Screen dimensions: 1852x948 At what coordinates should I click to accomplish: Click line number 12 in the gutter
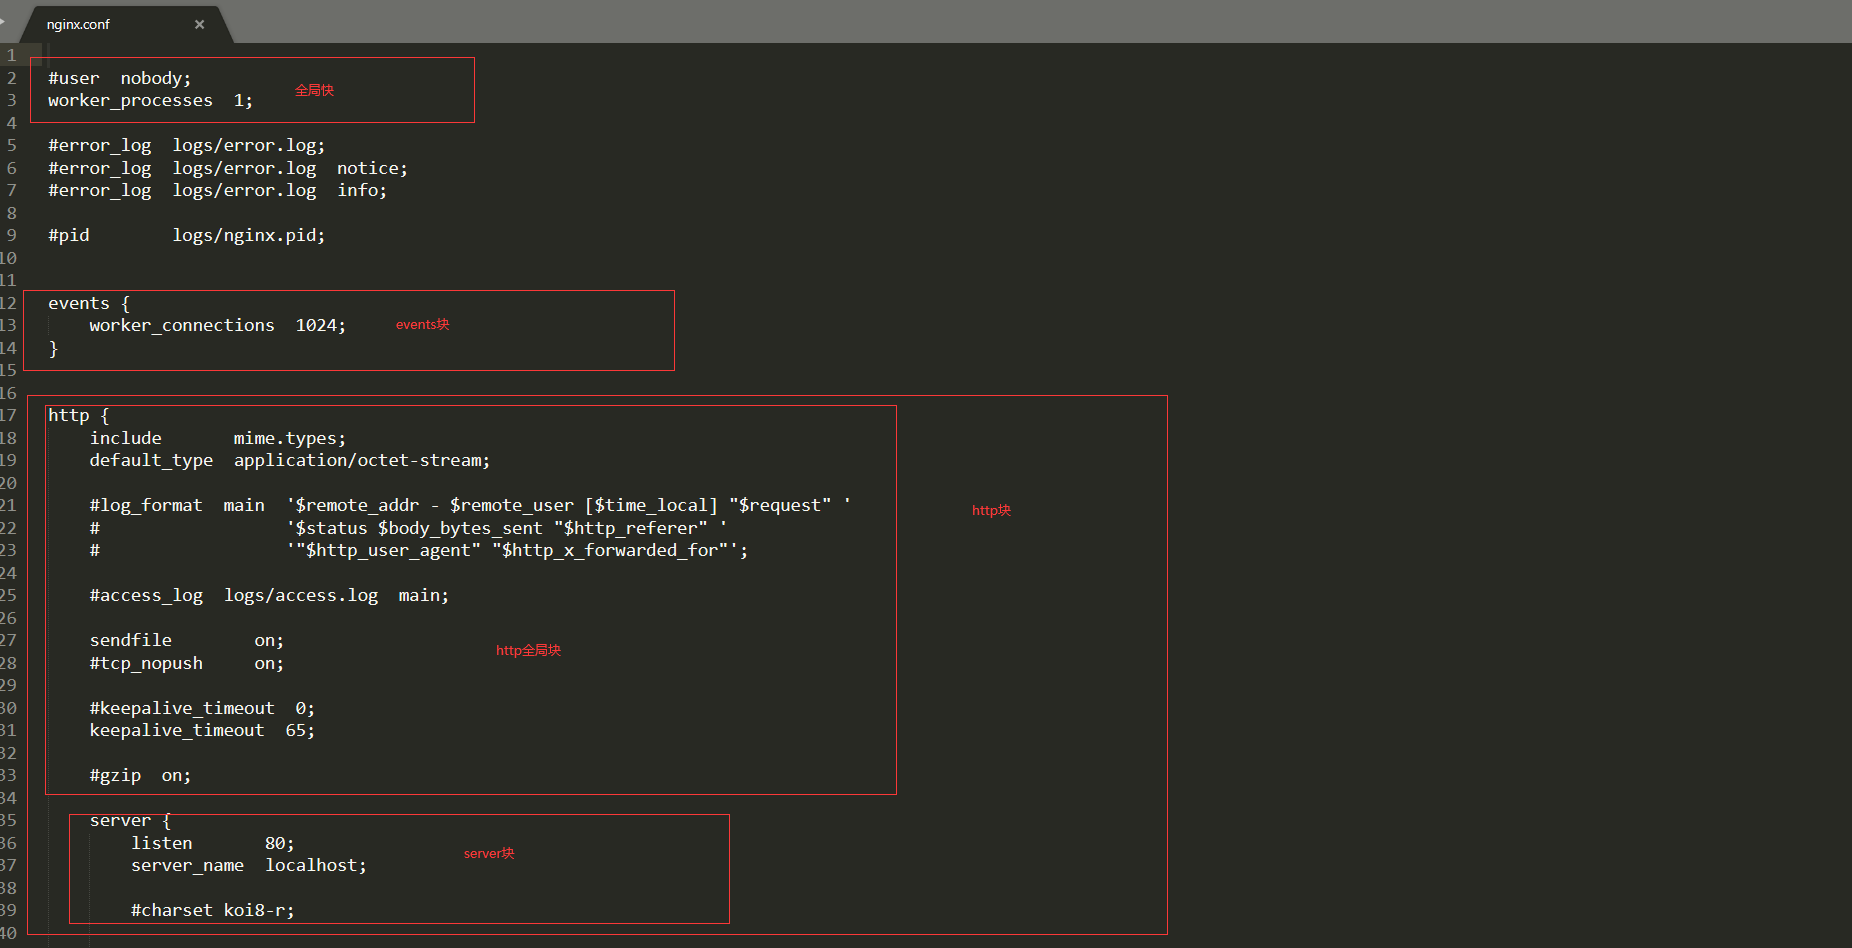[x=8, y=303]
